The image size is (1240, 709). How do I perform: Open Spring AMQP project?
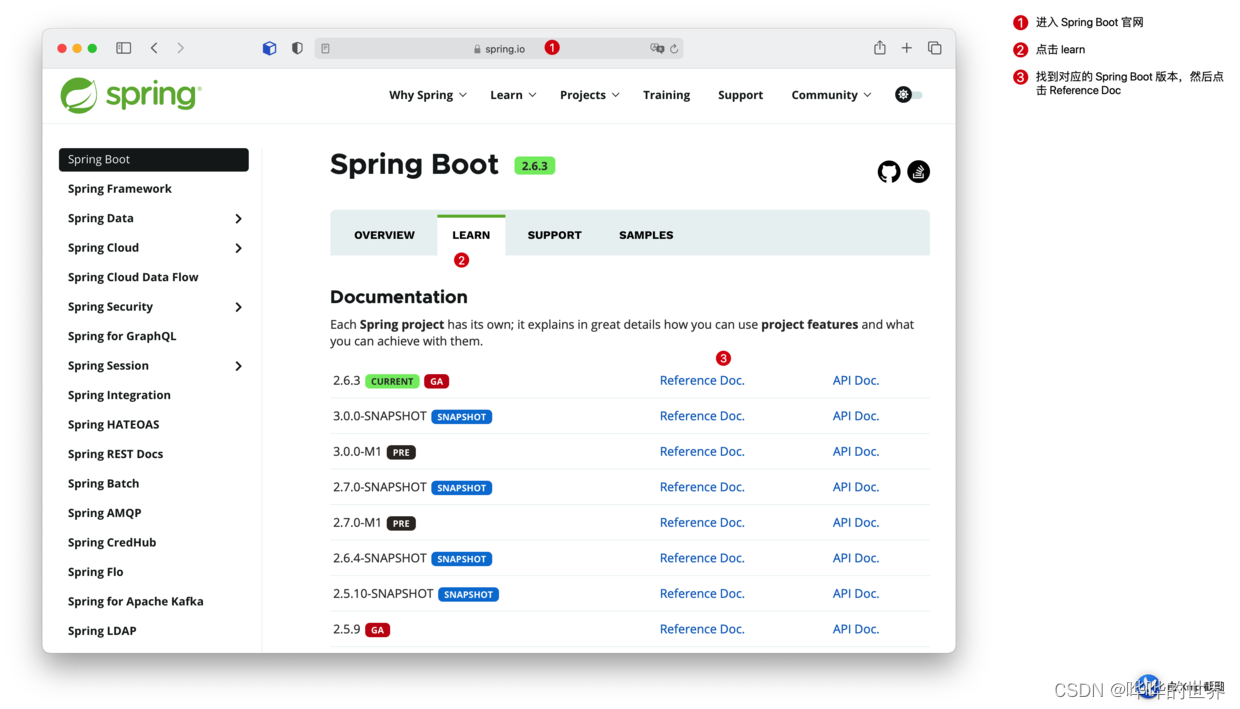104,513
